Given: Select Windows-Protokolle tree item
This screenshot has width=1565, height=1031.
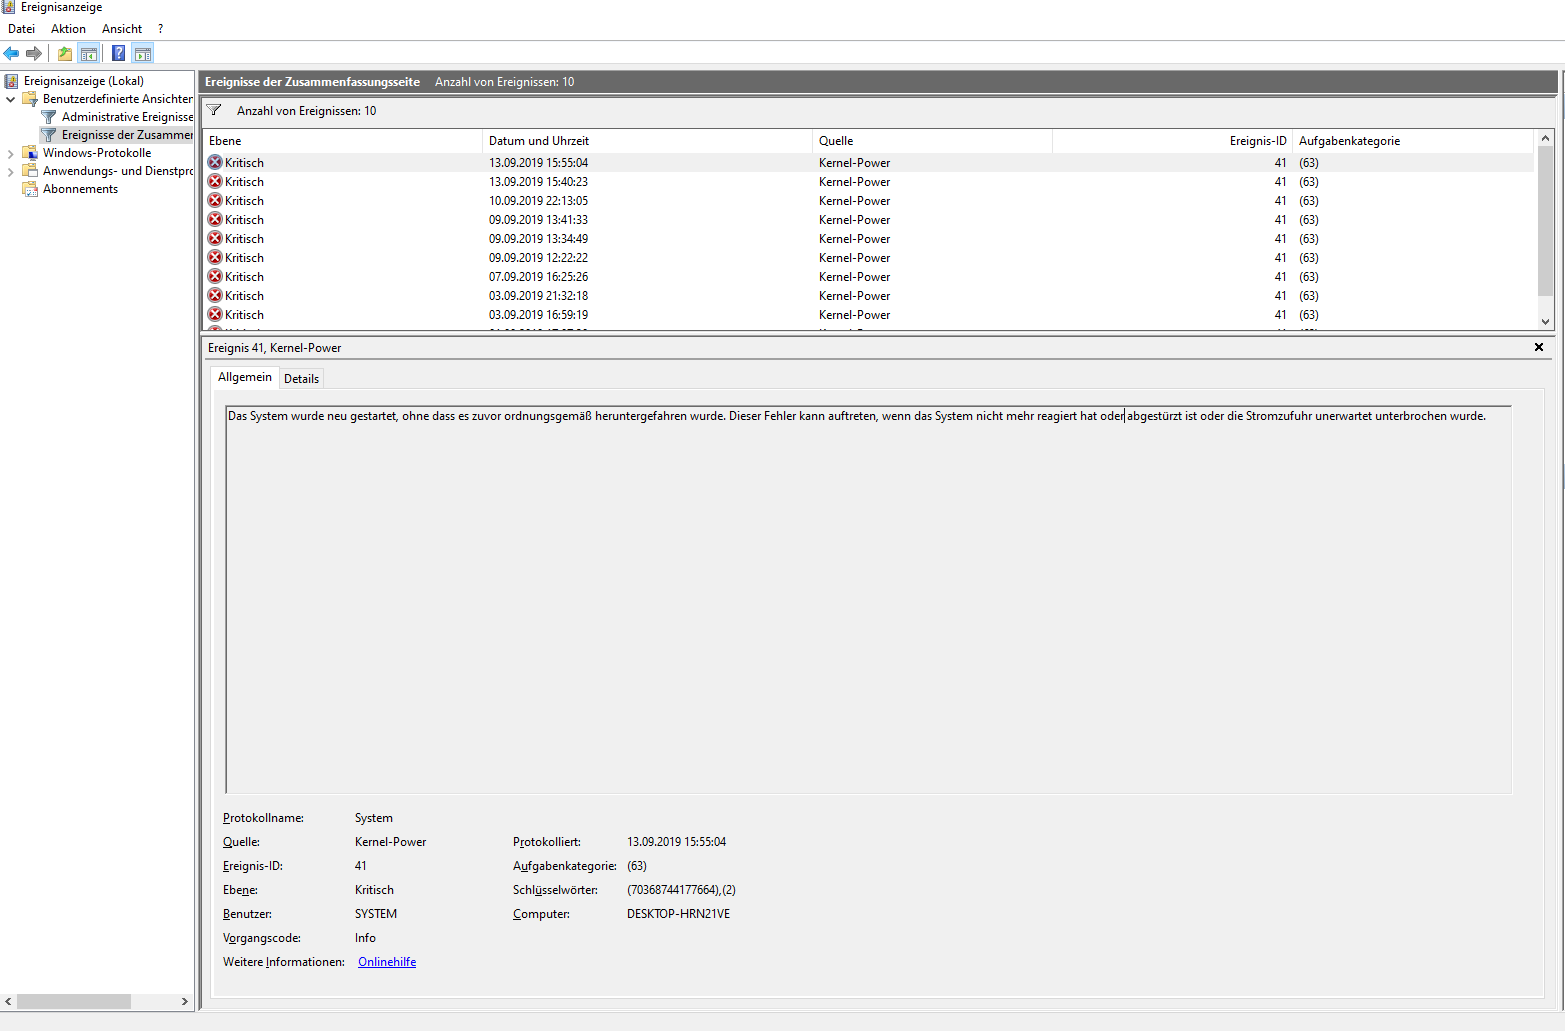Looking at the screenshot, I should click(97, 153).
